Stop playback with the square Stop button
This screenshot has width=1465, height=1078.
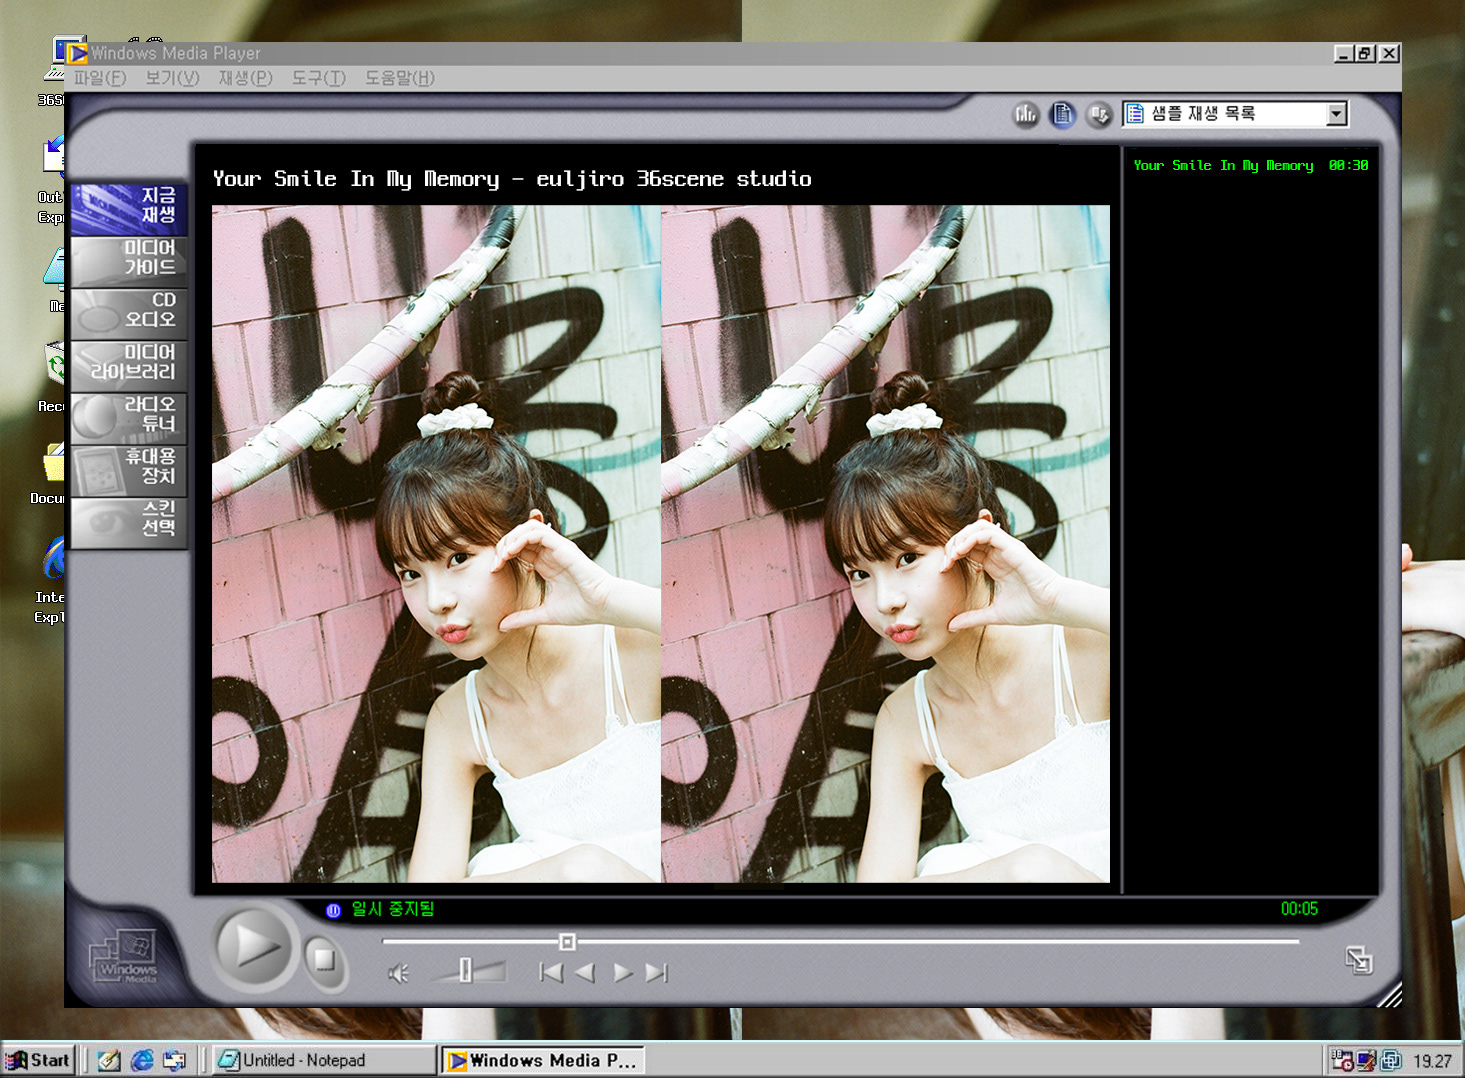click(x=323, y=960)
